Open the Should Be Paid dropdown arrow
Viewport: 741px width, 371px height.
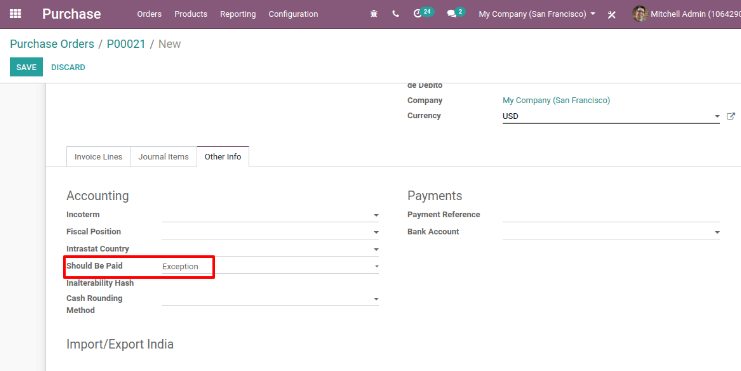377,267
